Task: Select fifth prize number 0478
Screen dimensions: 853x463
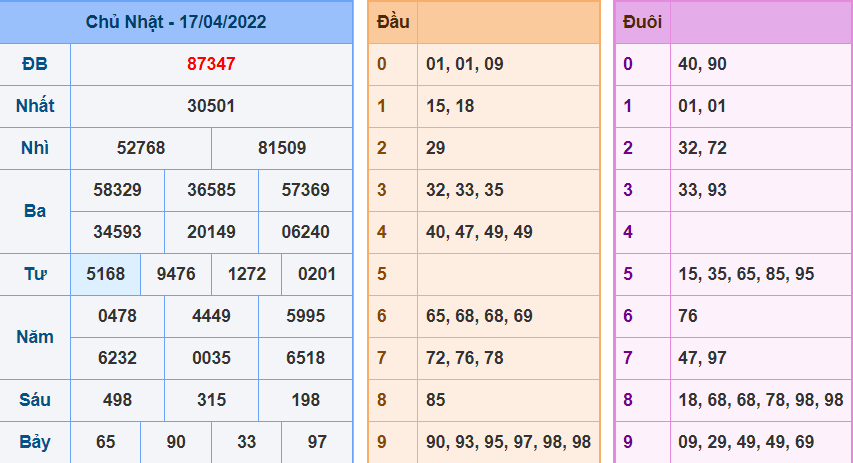Action: coord(118,316)
